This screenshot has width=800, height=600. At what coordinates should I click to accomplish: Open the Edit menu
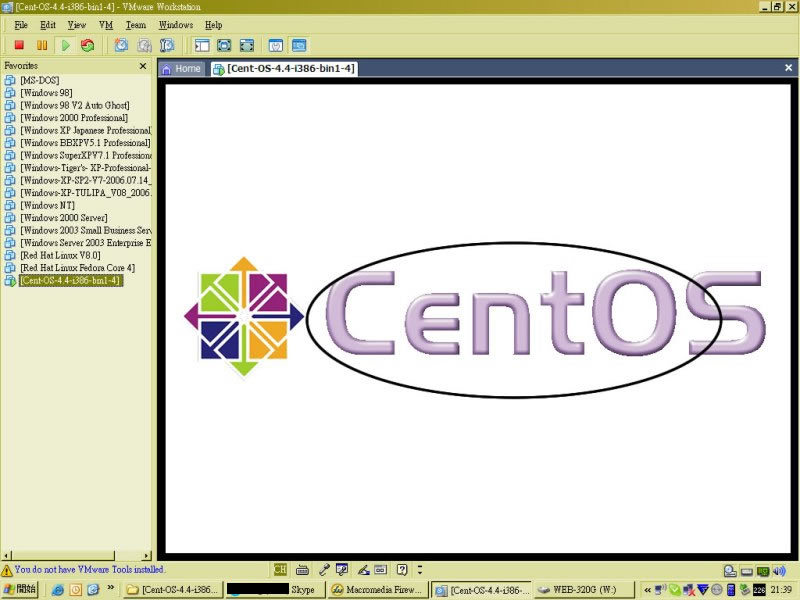click(48, 25)
